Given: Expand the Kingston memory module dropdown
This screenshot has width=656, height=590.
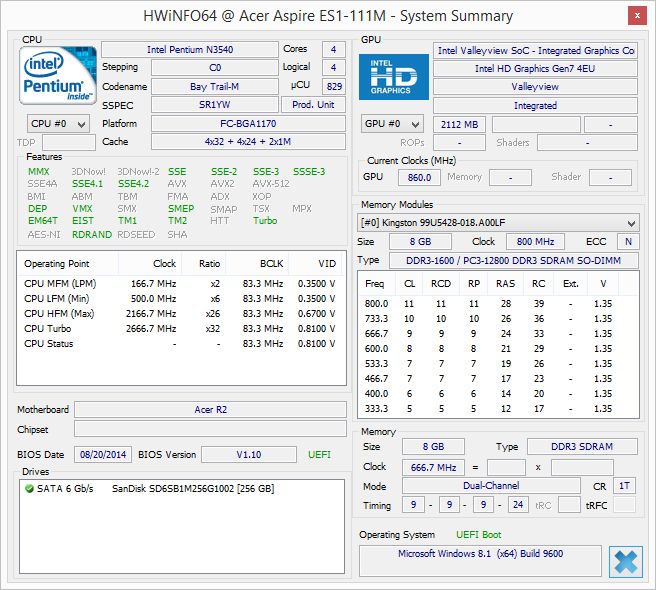Looking at the screenshot, I should pyautogui.click(x=498, y=223).
